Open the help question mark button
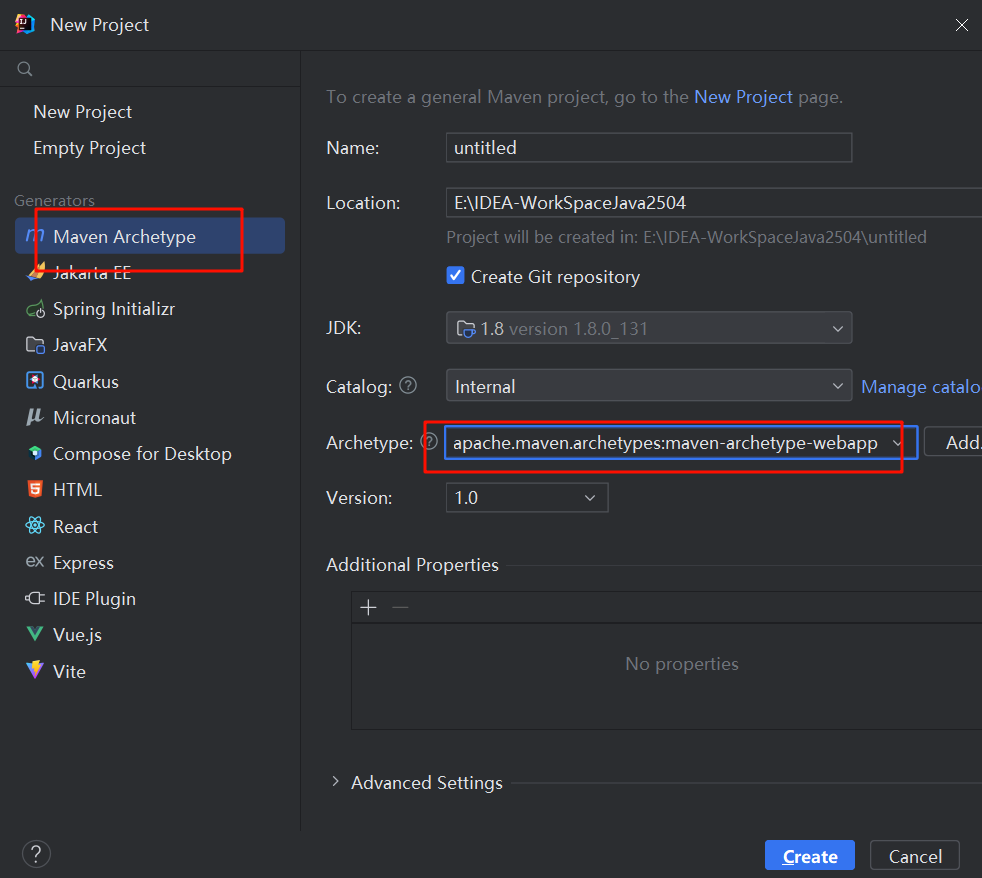The image size is (982, 878). (36, 854)
